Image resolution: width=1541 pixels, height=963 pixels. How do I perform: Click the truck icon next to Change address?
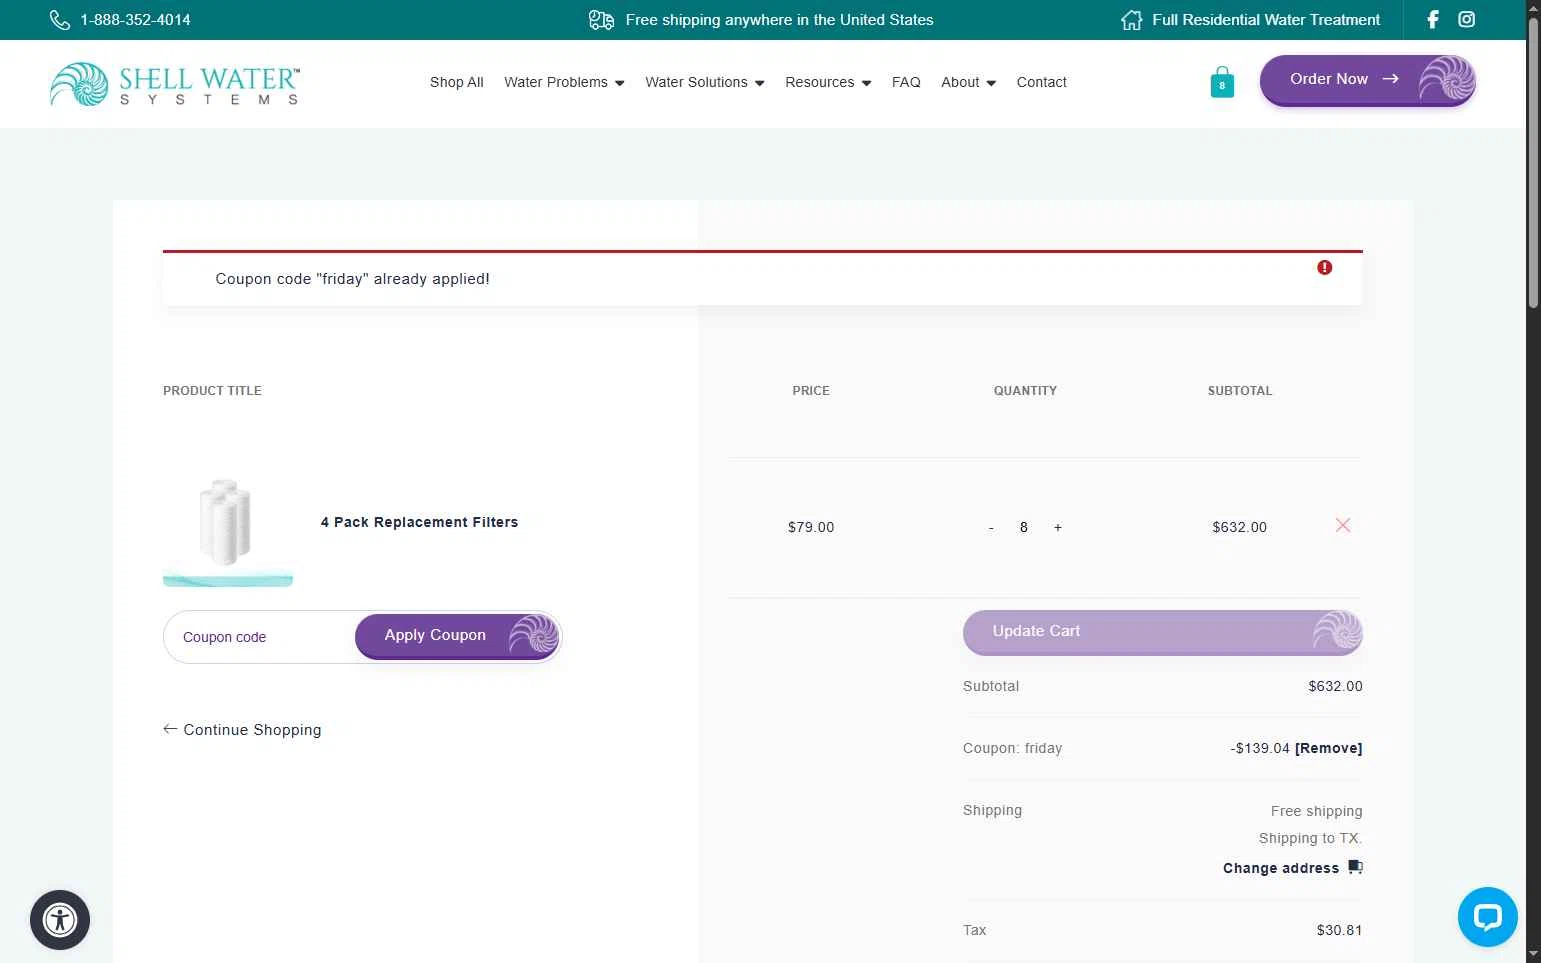[1355, 867]
